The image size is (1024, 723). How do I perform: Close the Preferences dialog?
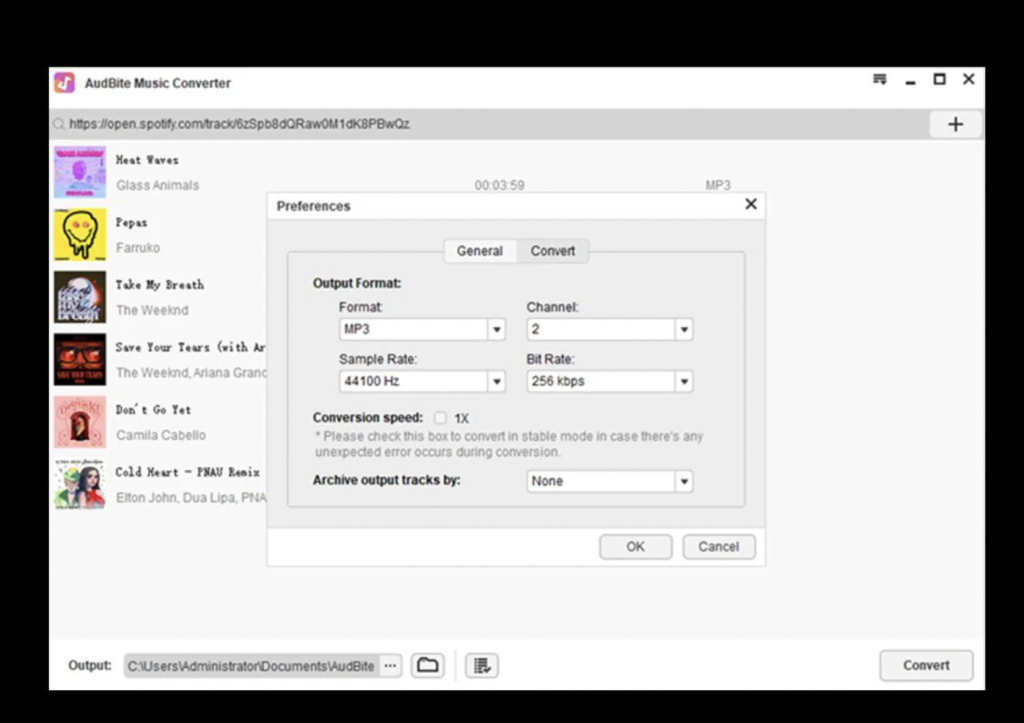751,204
